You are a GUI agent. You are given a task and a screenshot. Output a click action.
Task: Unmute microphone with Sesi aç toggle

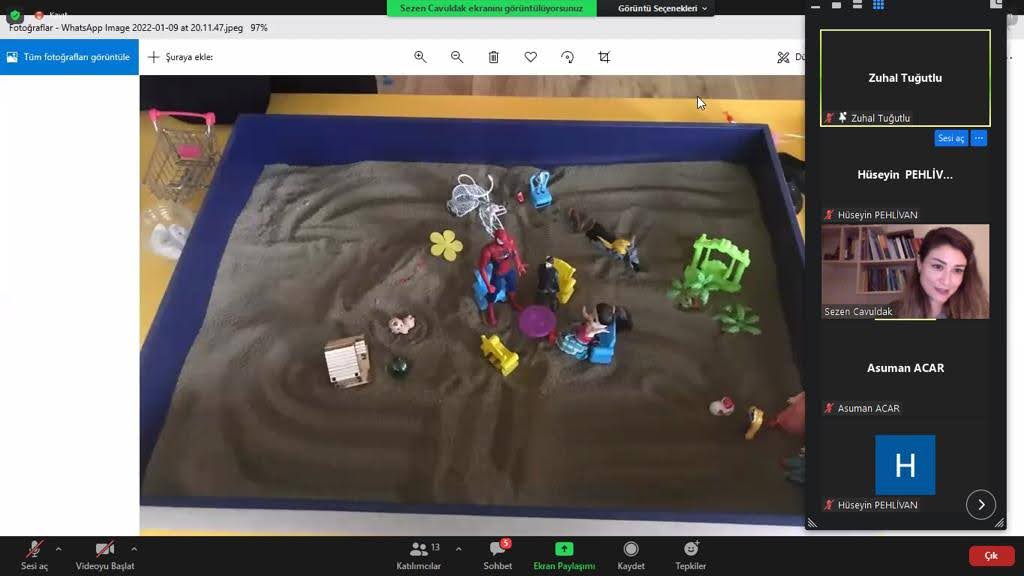34,555
